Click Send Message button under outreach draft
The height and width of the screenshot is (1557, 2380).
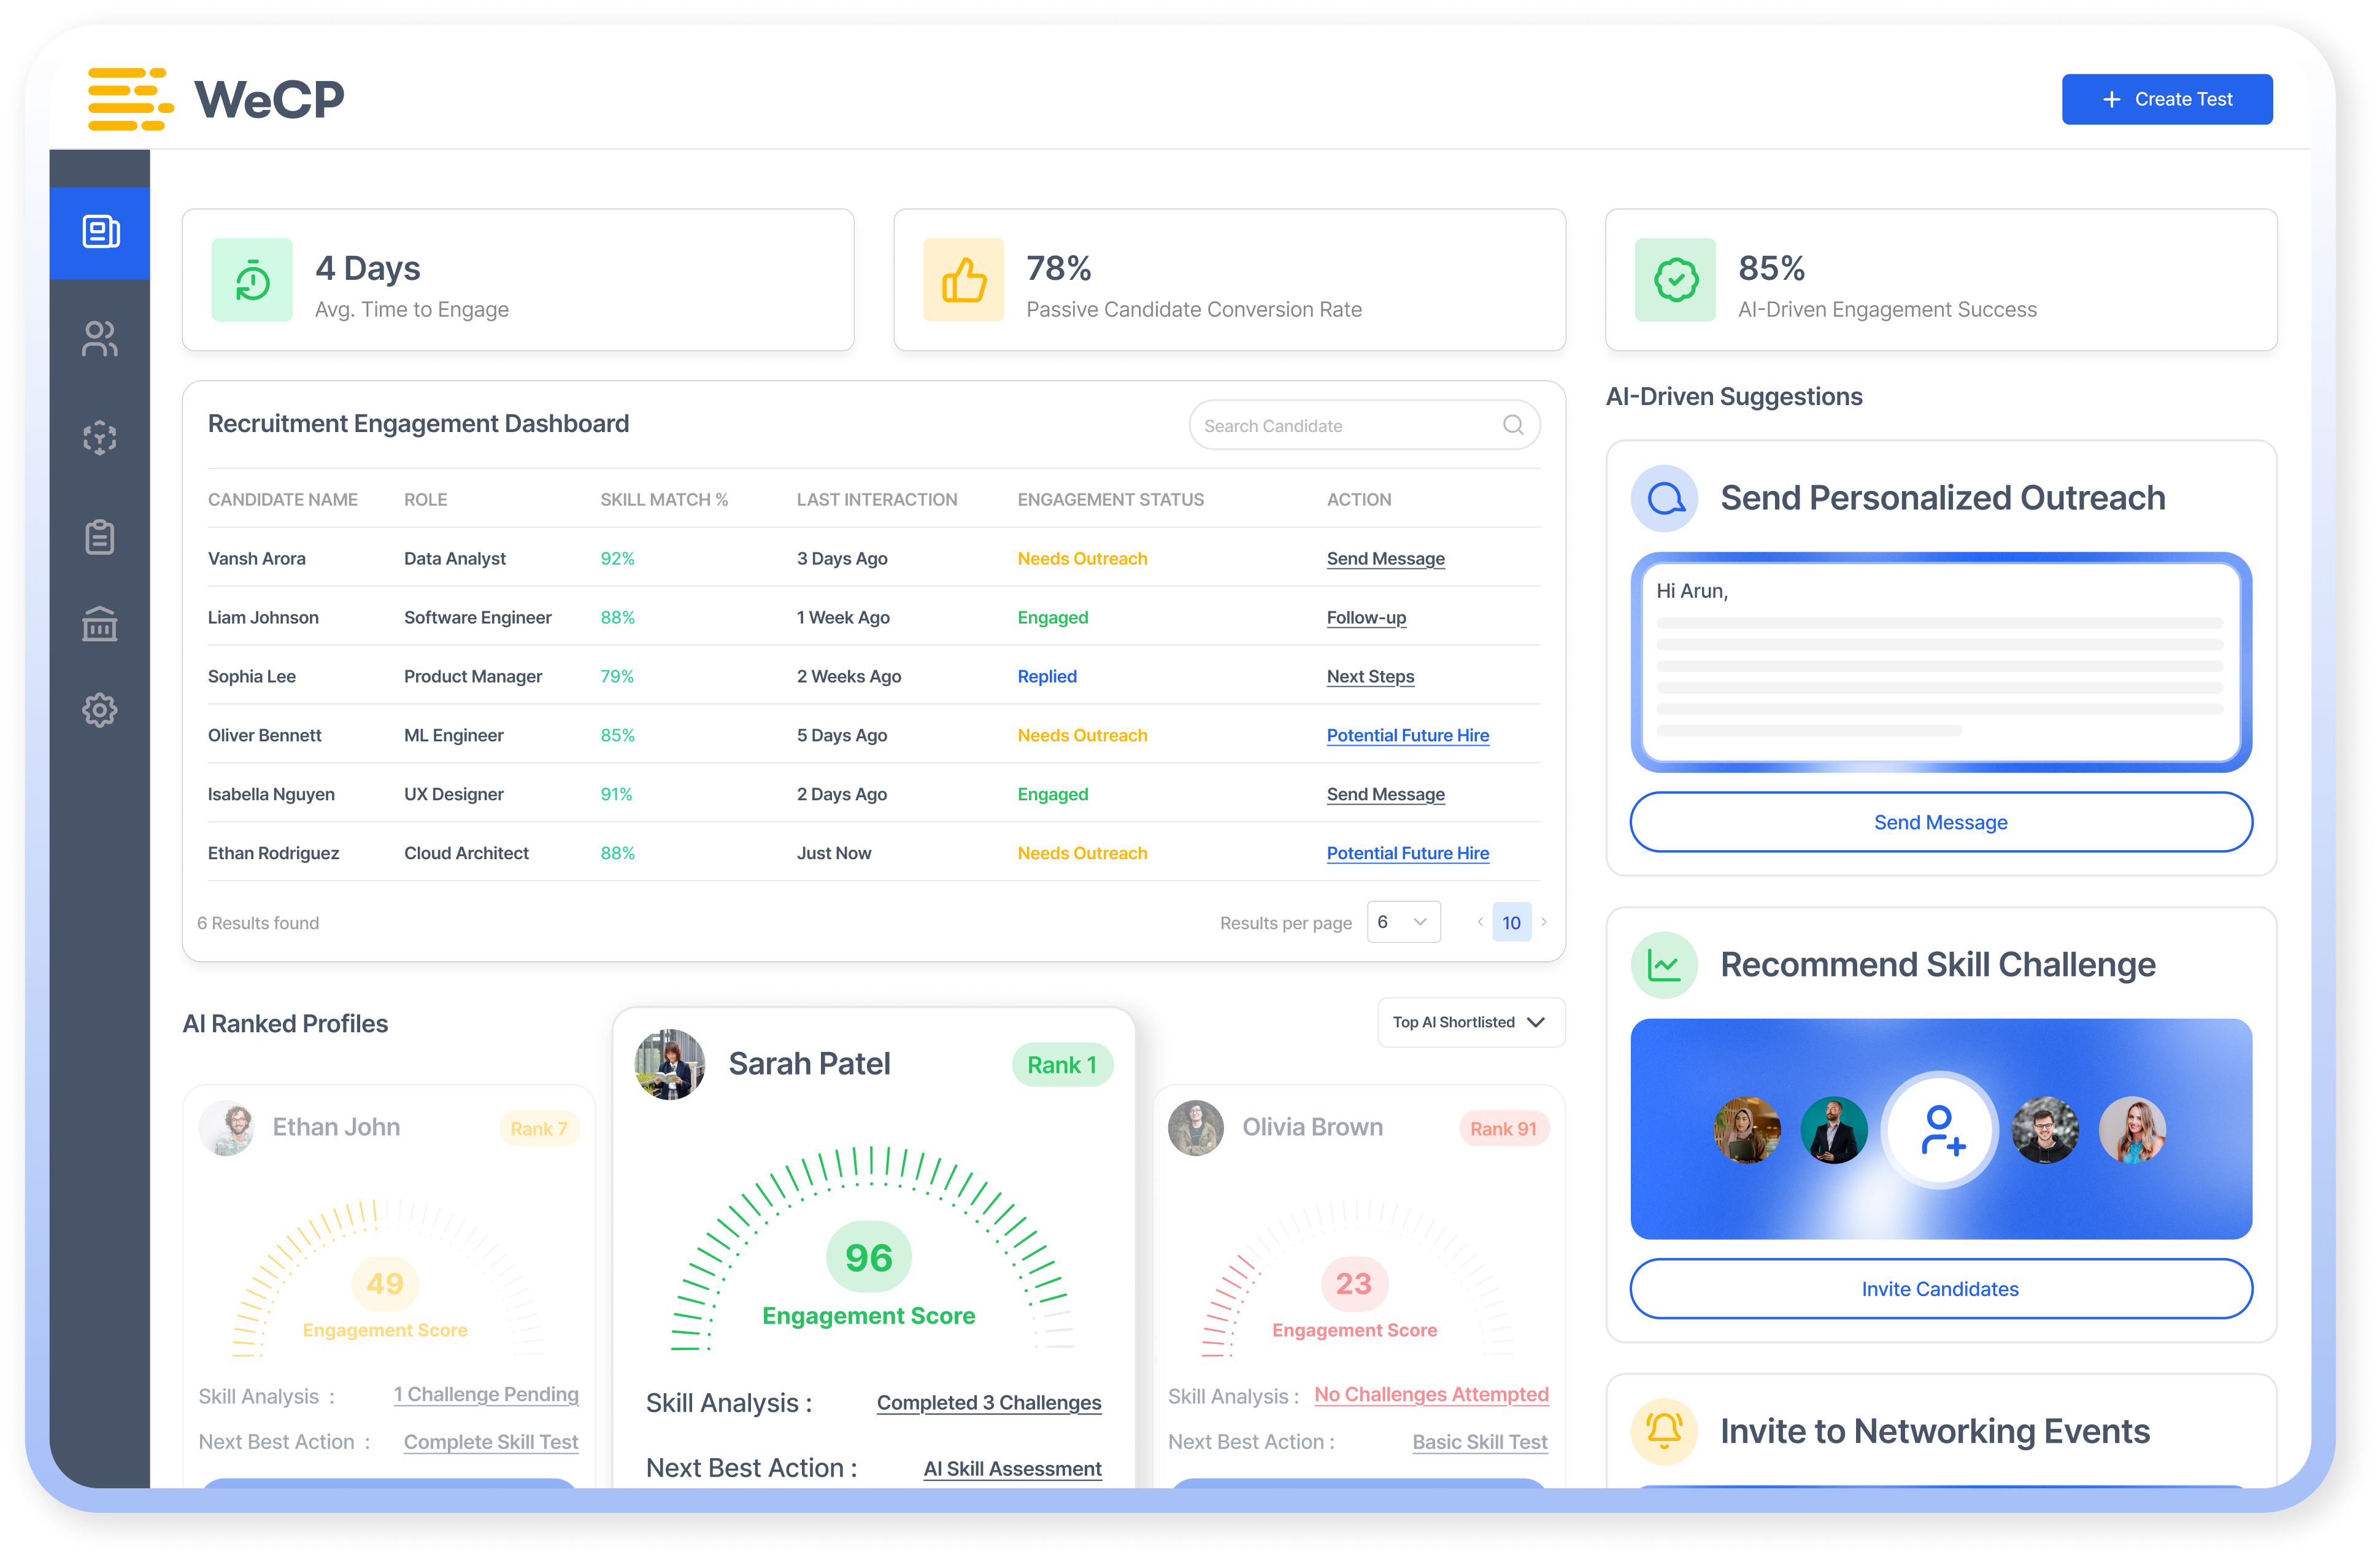[1941, 822]
